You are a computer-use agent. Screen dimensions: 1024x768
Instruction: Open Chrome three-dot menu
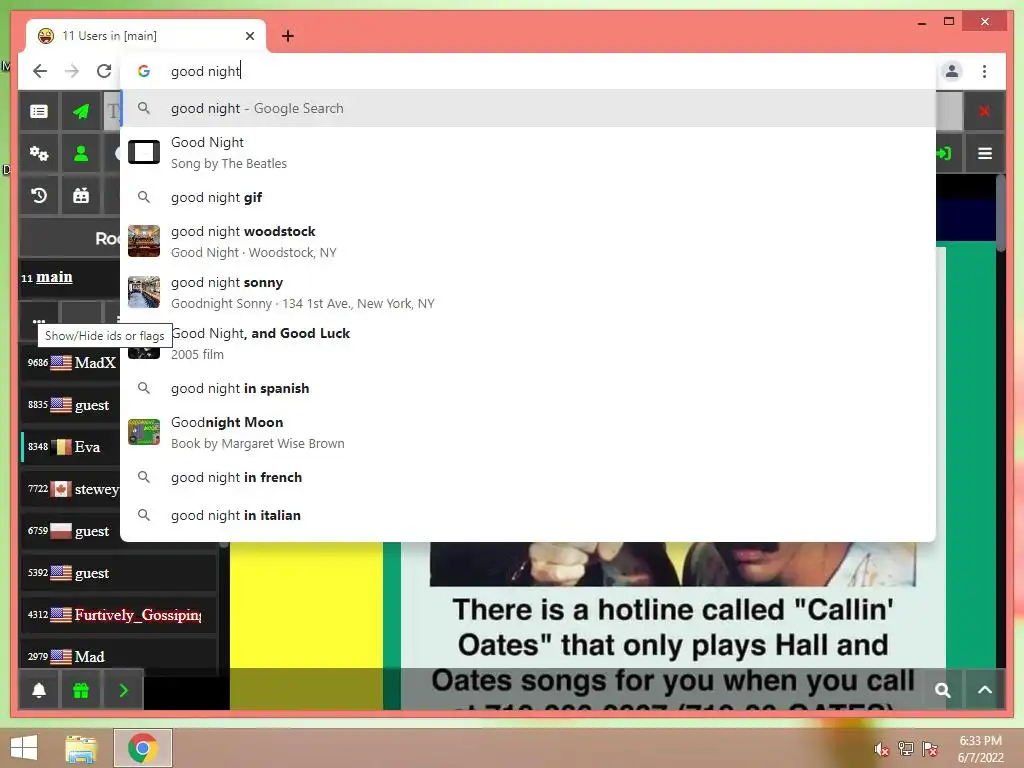984,71
